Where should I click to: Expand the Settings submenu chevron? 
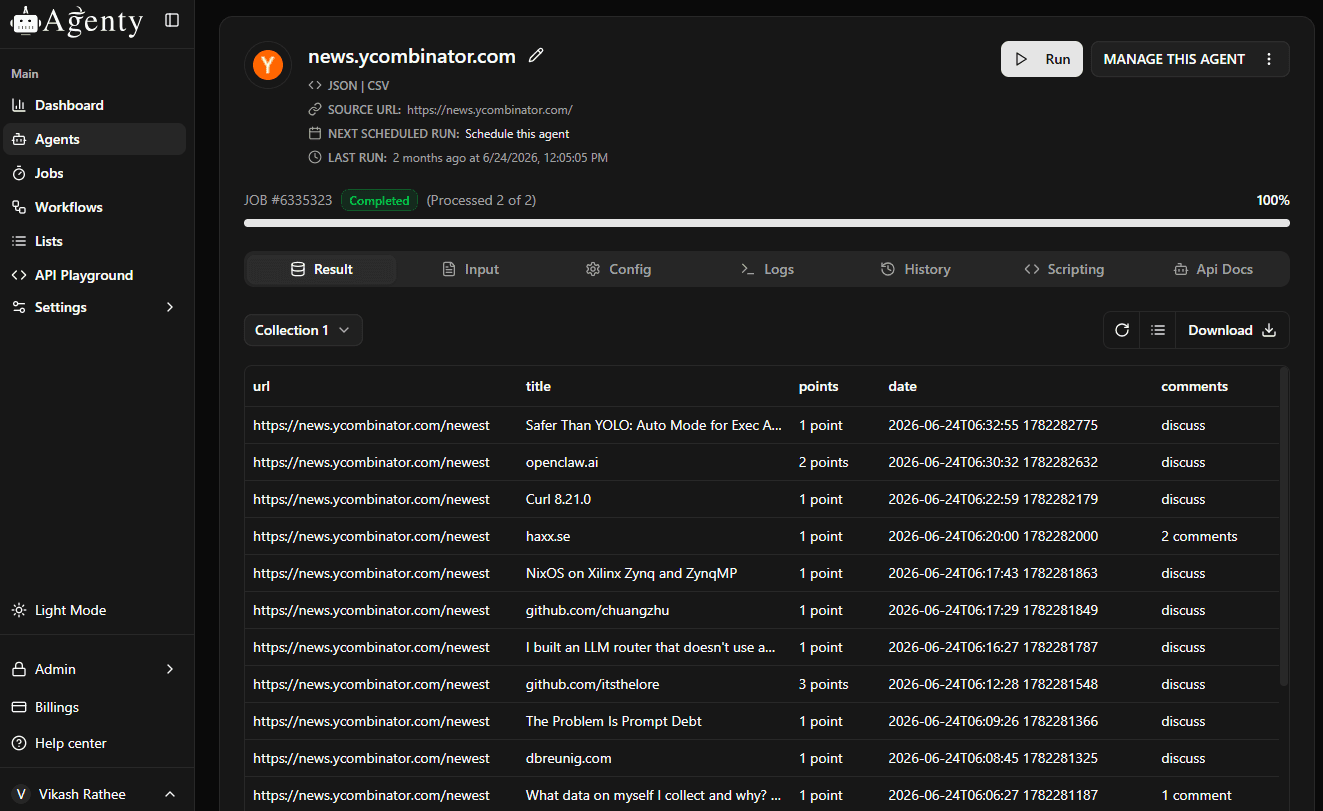(x=170, y=307)
